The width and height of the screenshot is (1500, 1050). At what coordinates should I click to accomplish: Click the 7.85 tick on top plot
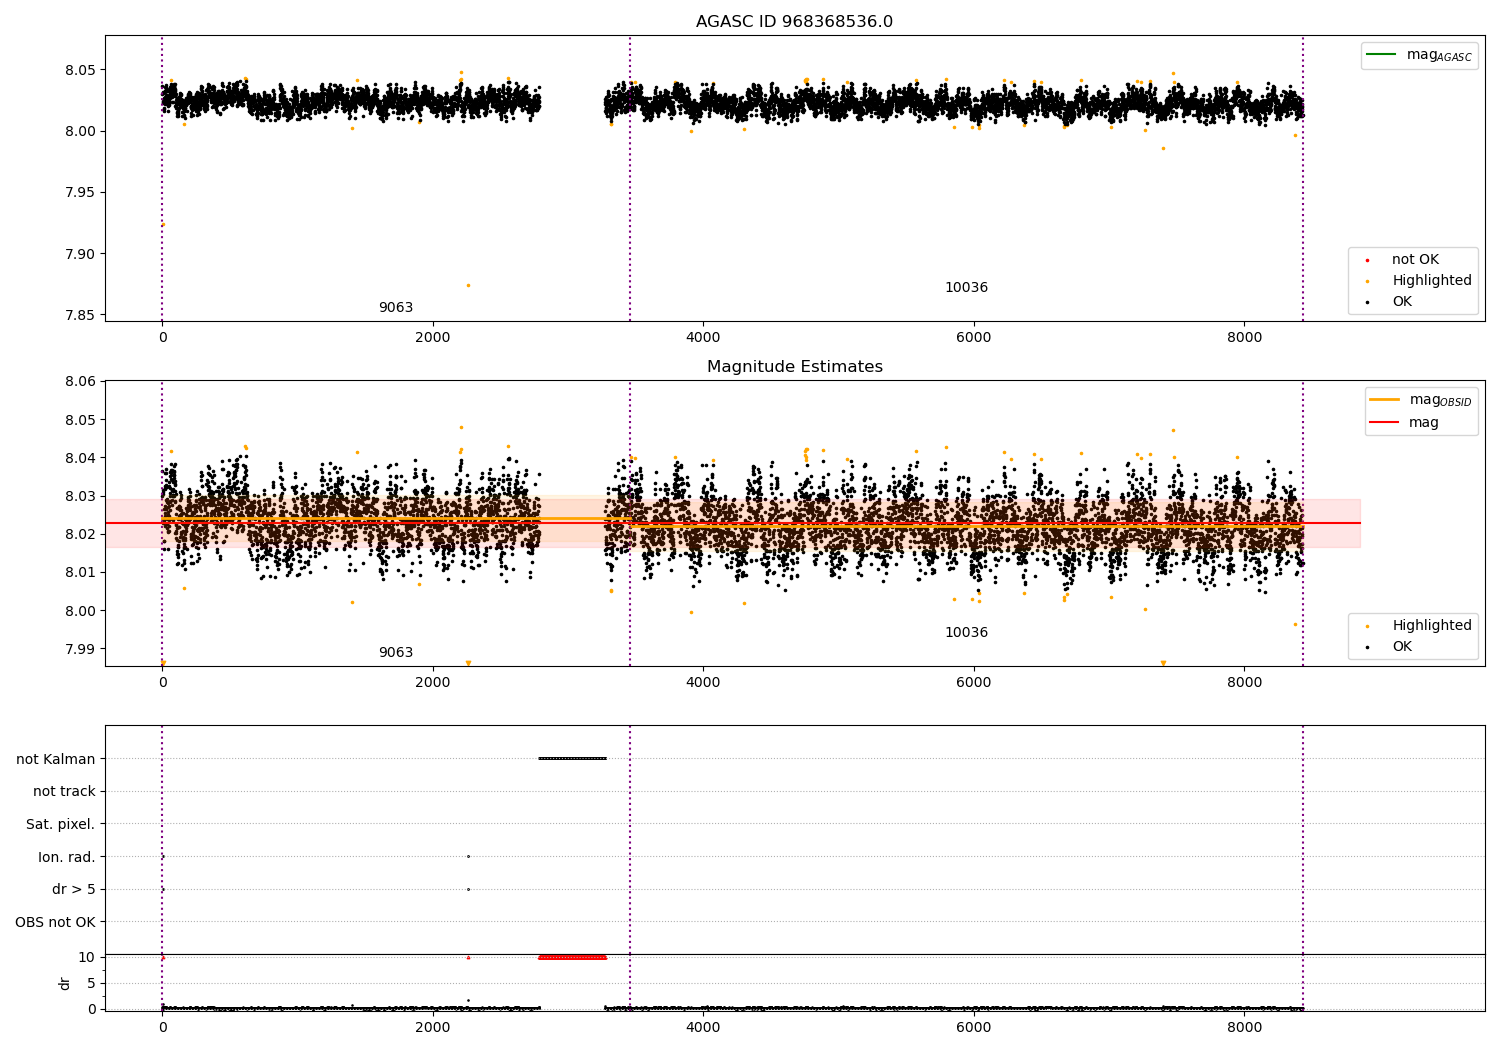[x=80, y=316]
